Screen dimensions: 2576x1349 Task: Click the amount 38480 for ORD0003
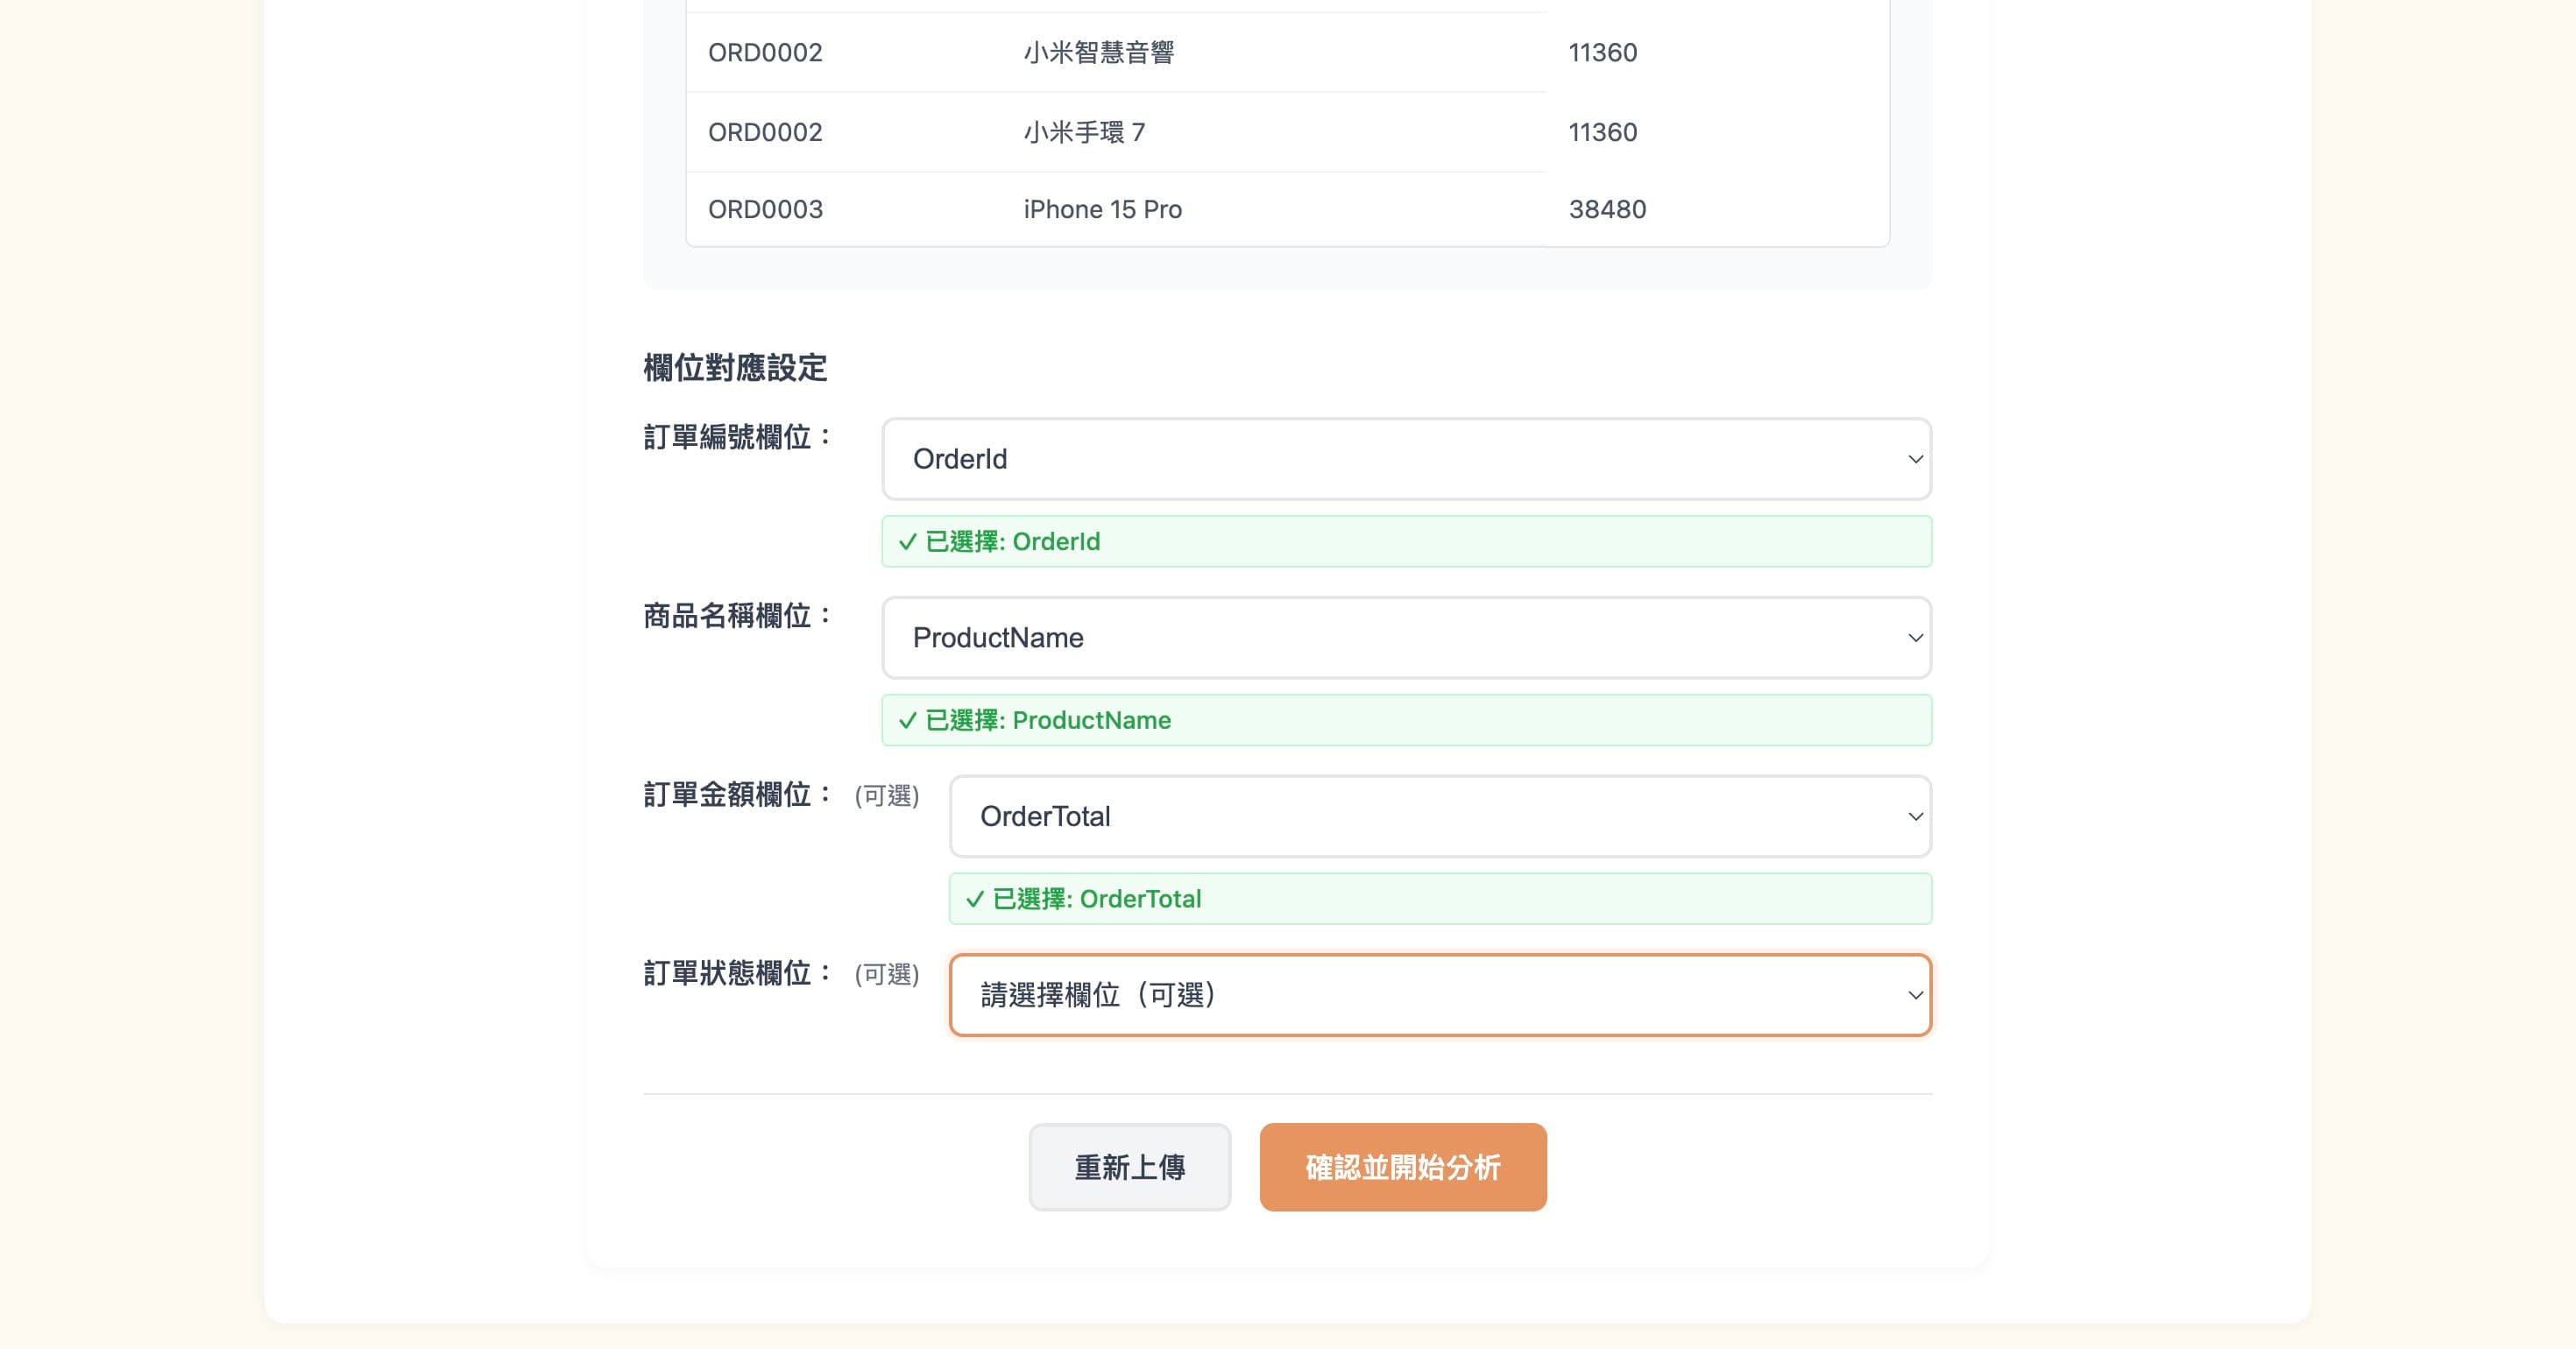point(1607,209)
